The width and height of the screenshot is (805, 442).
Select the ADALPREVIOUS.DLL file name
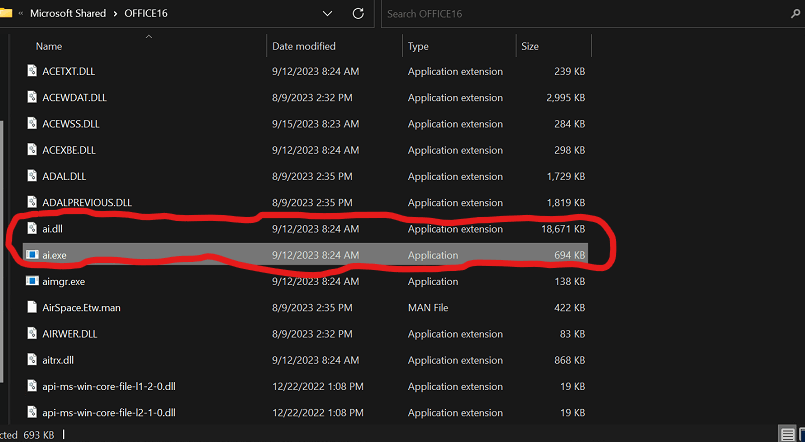pyautogui.click(x=87, y=202)
